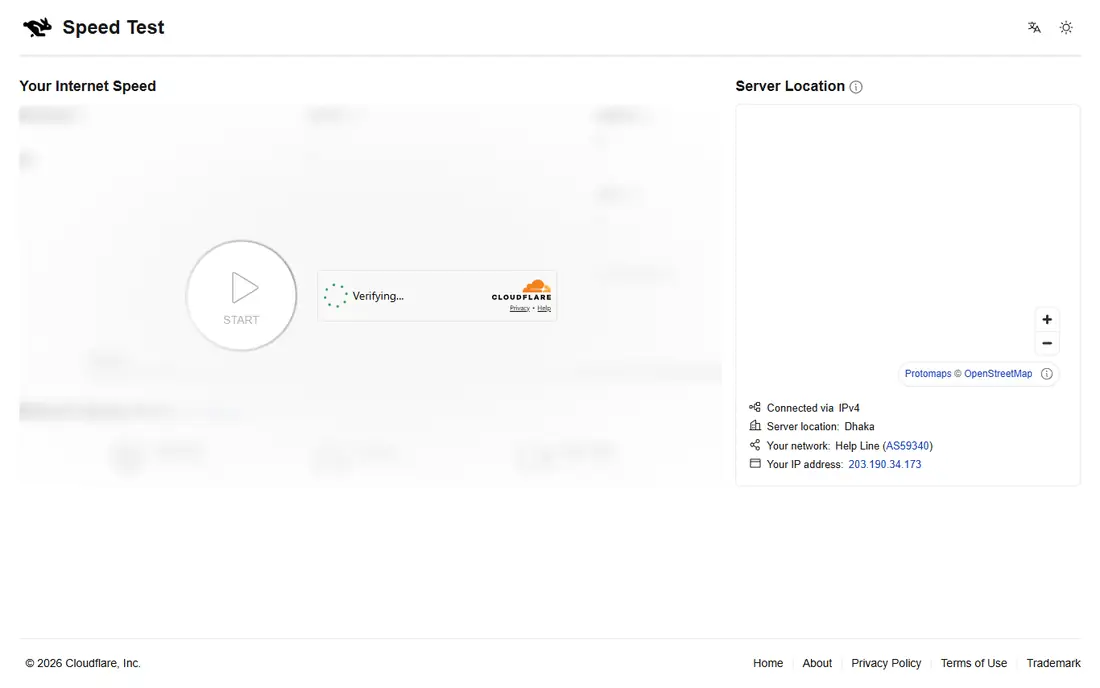Click the Cloudflare logo in verification widget
The width and height of the screenshot is (1100, 688).
522,290
